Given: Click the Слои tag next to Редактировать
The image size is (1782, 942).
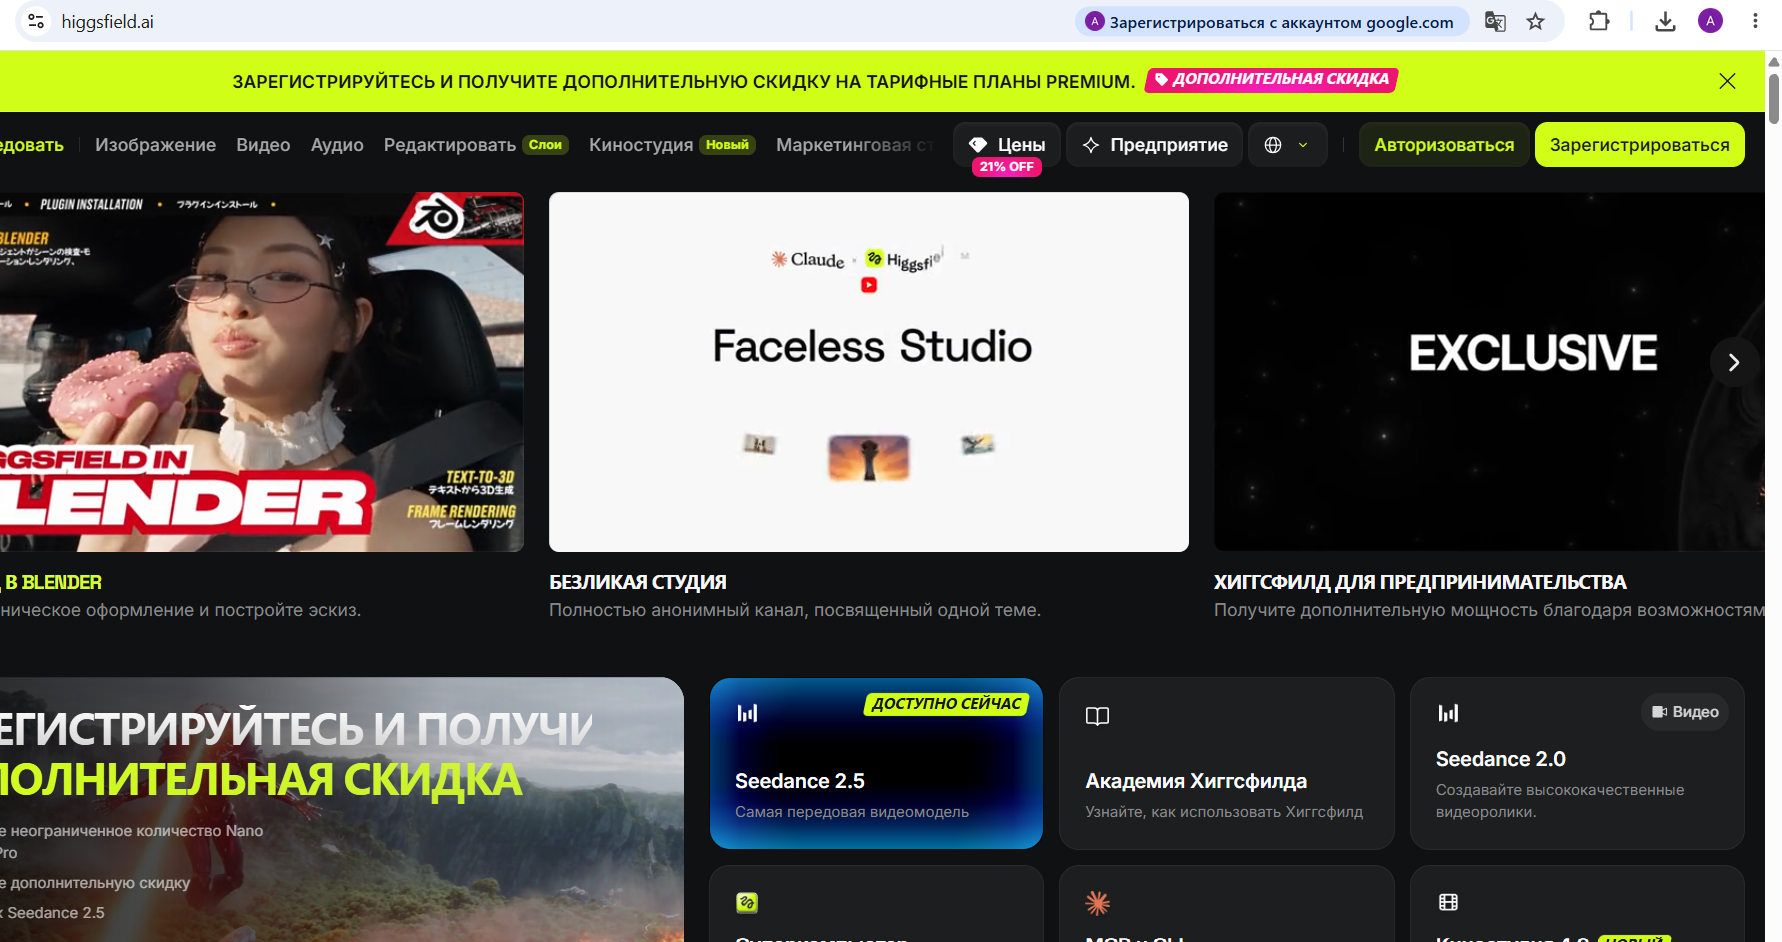Looking at the screenshot, I should [545, 145].
